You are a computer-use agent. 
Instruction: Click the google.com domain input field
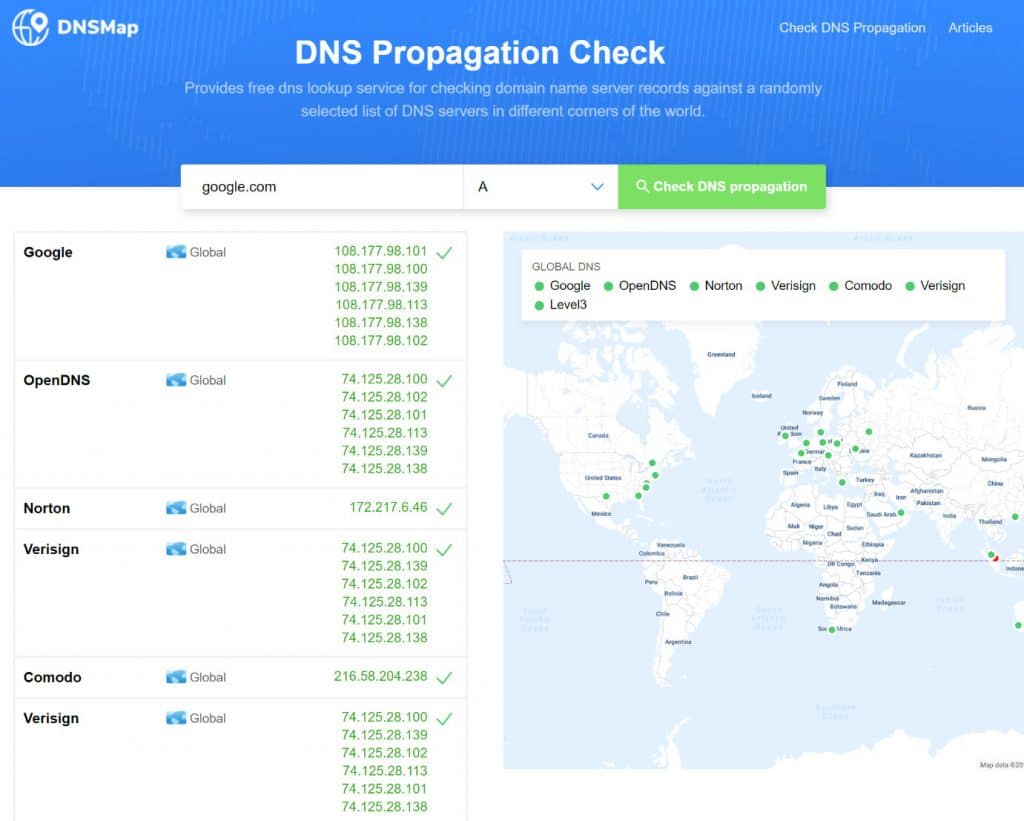pyautogui.click(x=322, y=187)
